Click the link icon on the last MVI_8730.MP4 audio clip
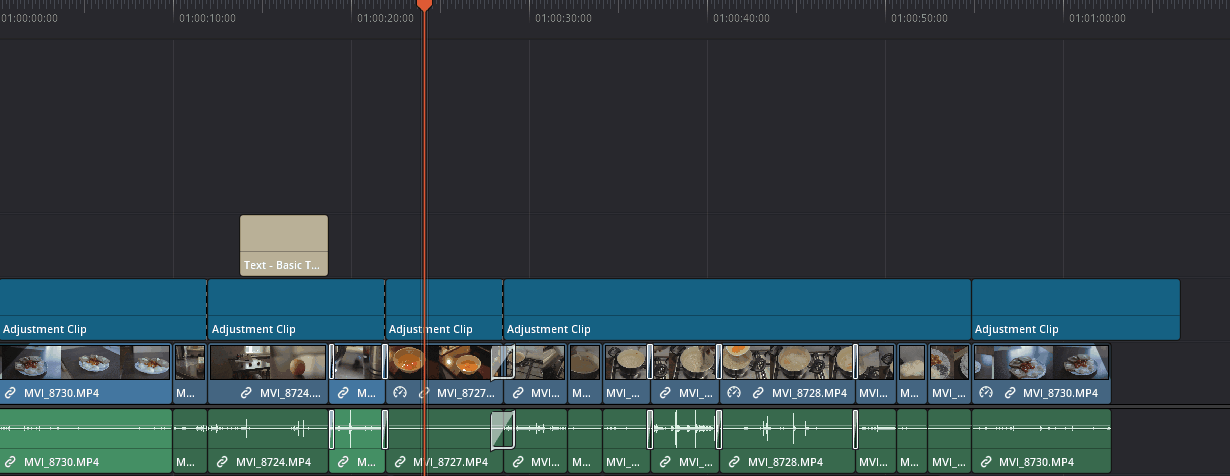The height and width of the screenshot is (476, 1230). (986, 462)
